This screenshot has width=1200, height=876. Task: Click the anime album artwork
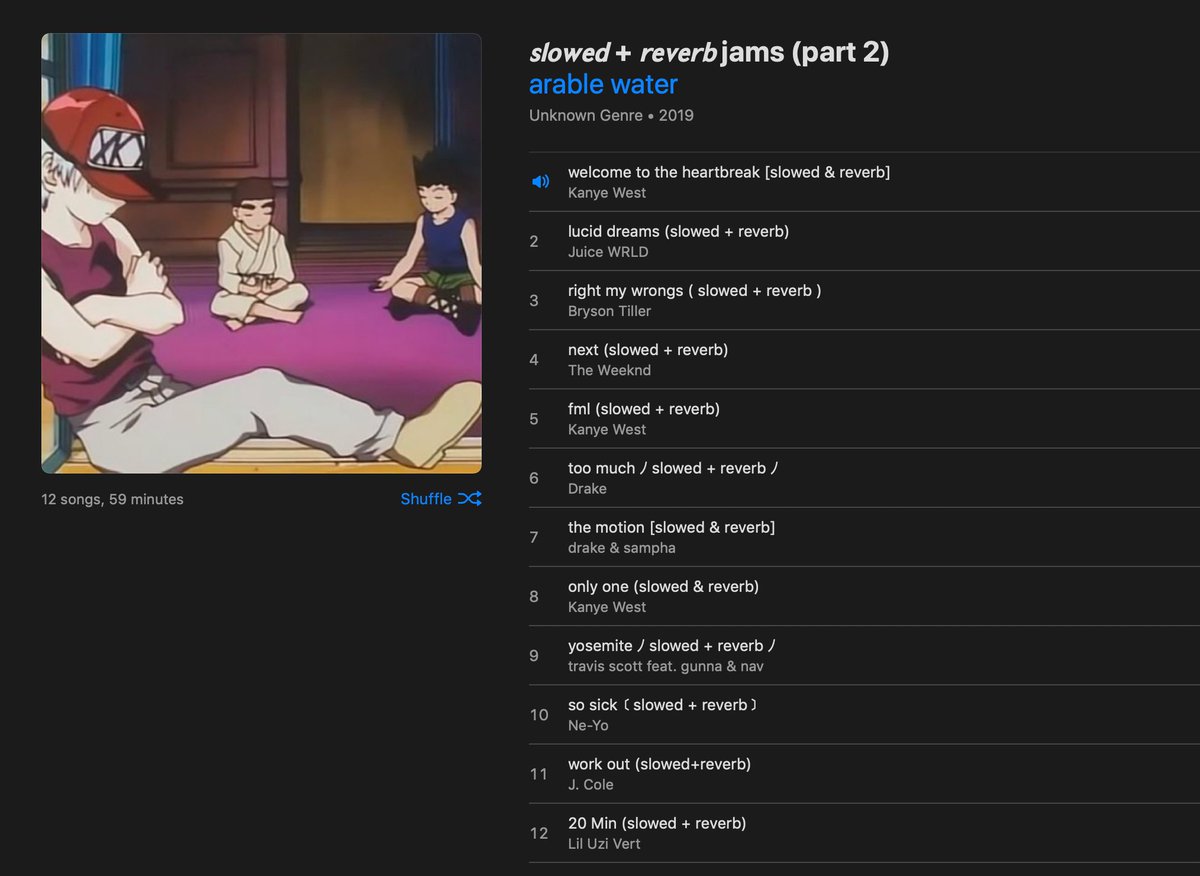point(261,253)
